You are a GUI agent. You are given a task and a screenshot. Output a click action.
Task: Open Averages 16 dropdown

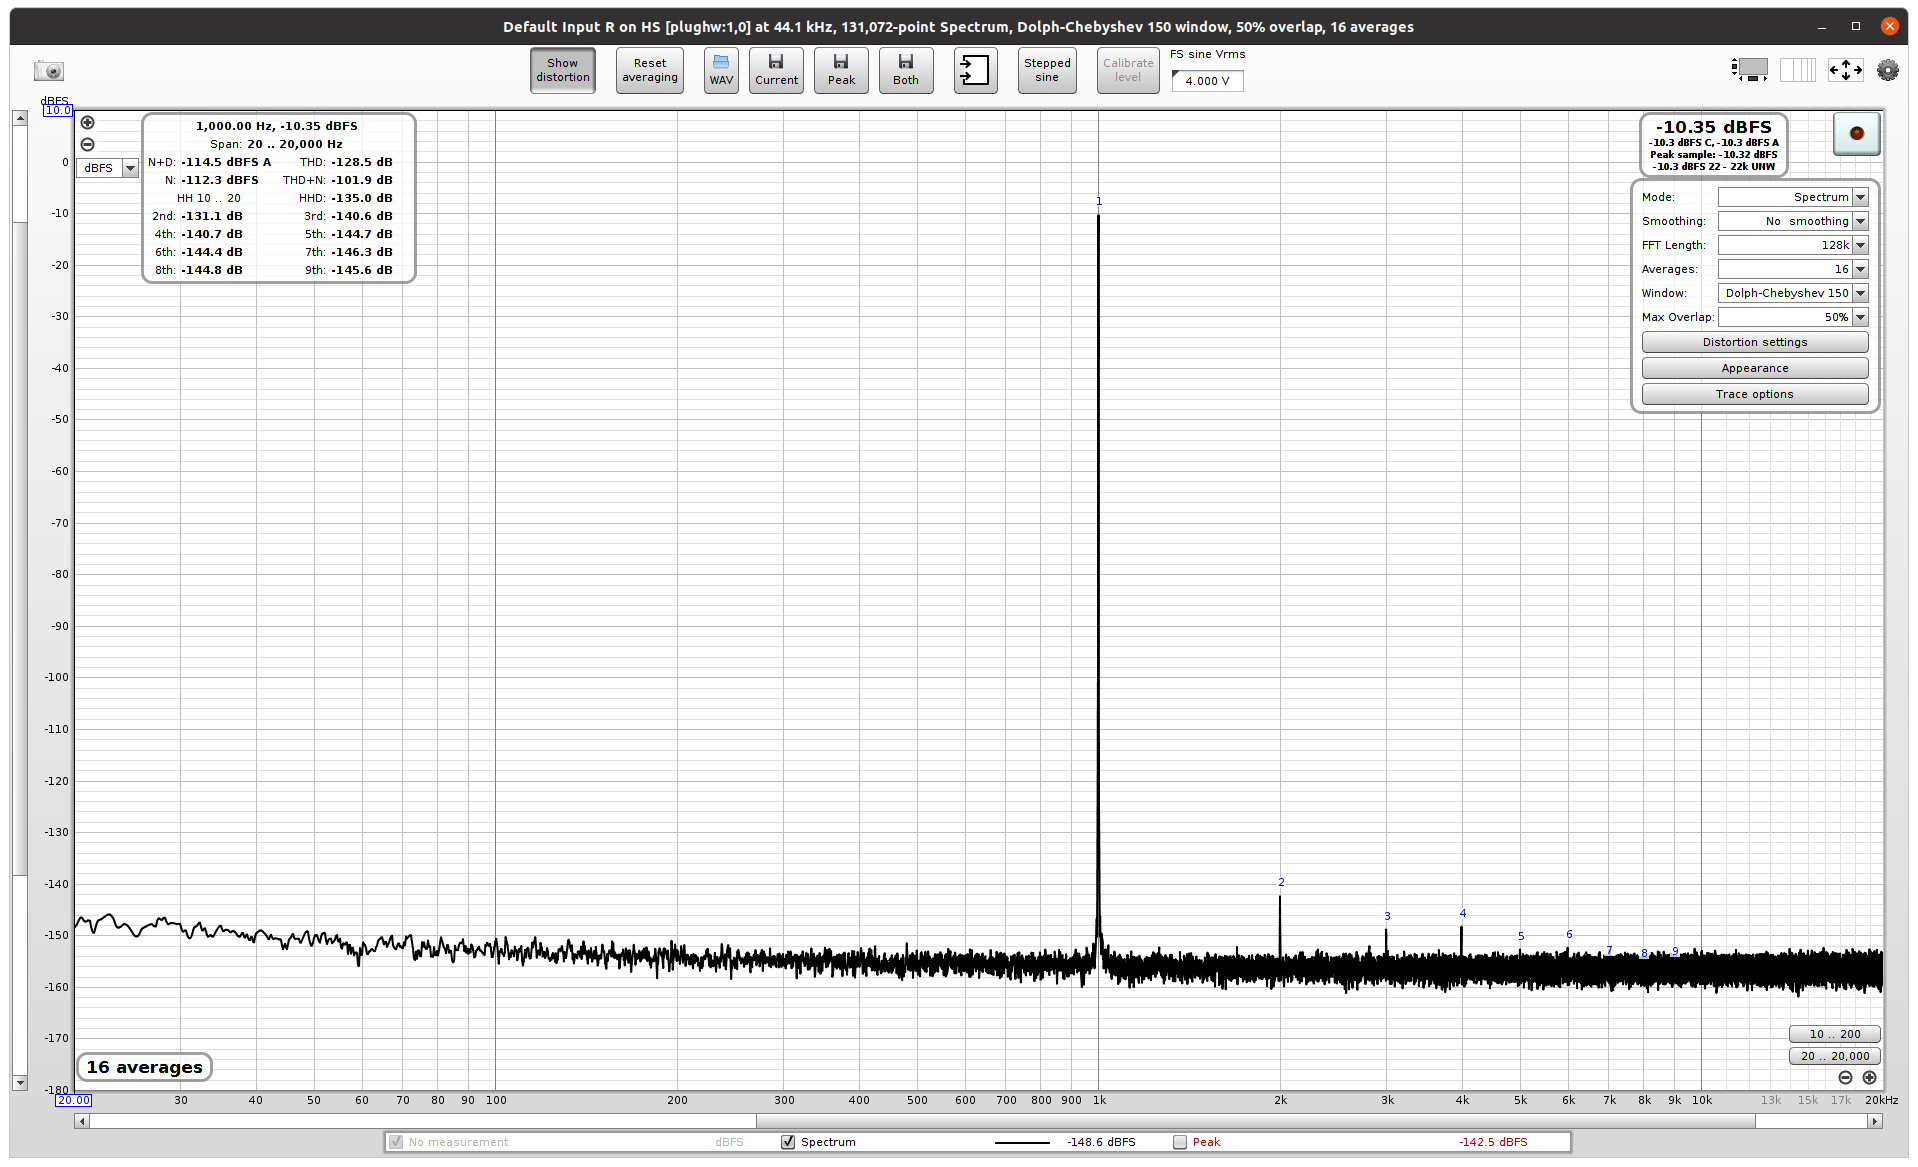(x=1793, y=269)
